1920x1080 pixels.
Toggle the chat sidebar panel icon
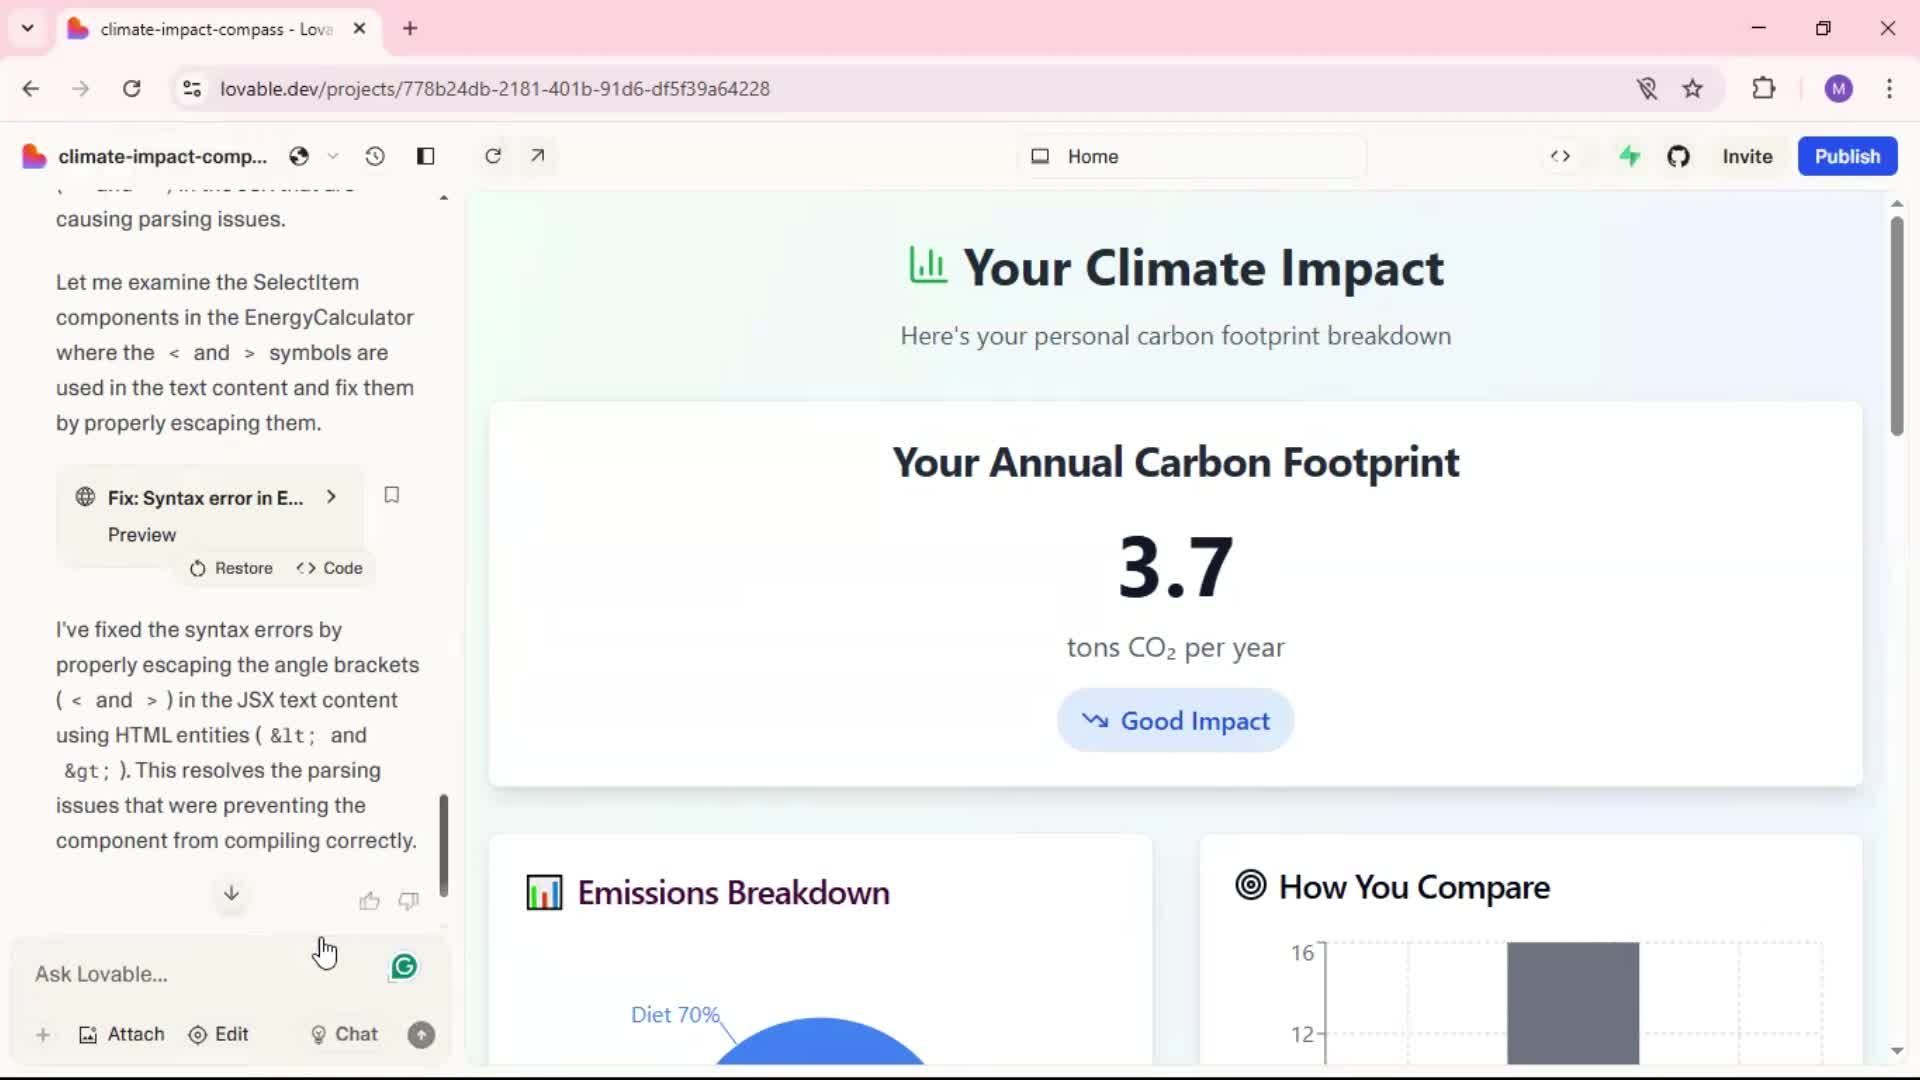(x=426, y=156)
